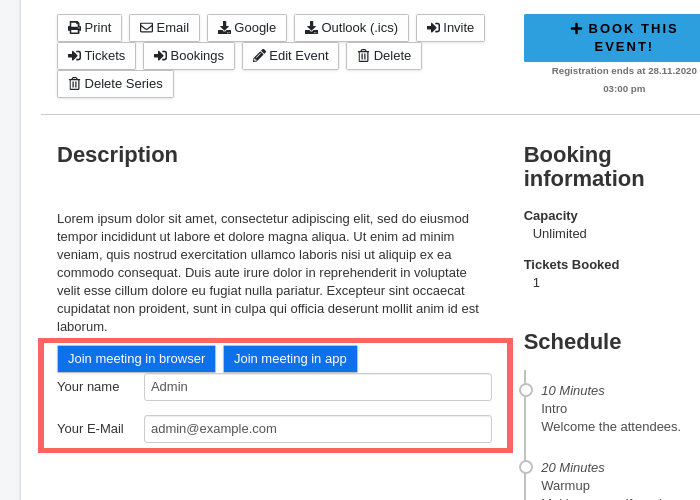Click the download icon beside Google
Image resolution: width=700 pixels, height=500 pixels.
(x=224, y=28)
